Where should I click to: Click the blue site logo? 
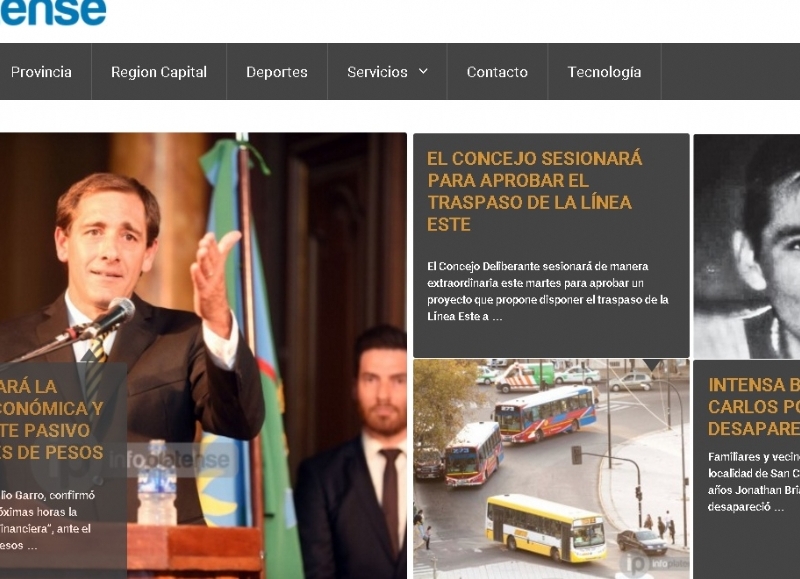pyautogui.click(x=53, y=12)
